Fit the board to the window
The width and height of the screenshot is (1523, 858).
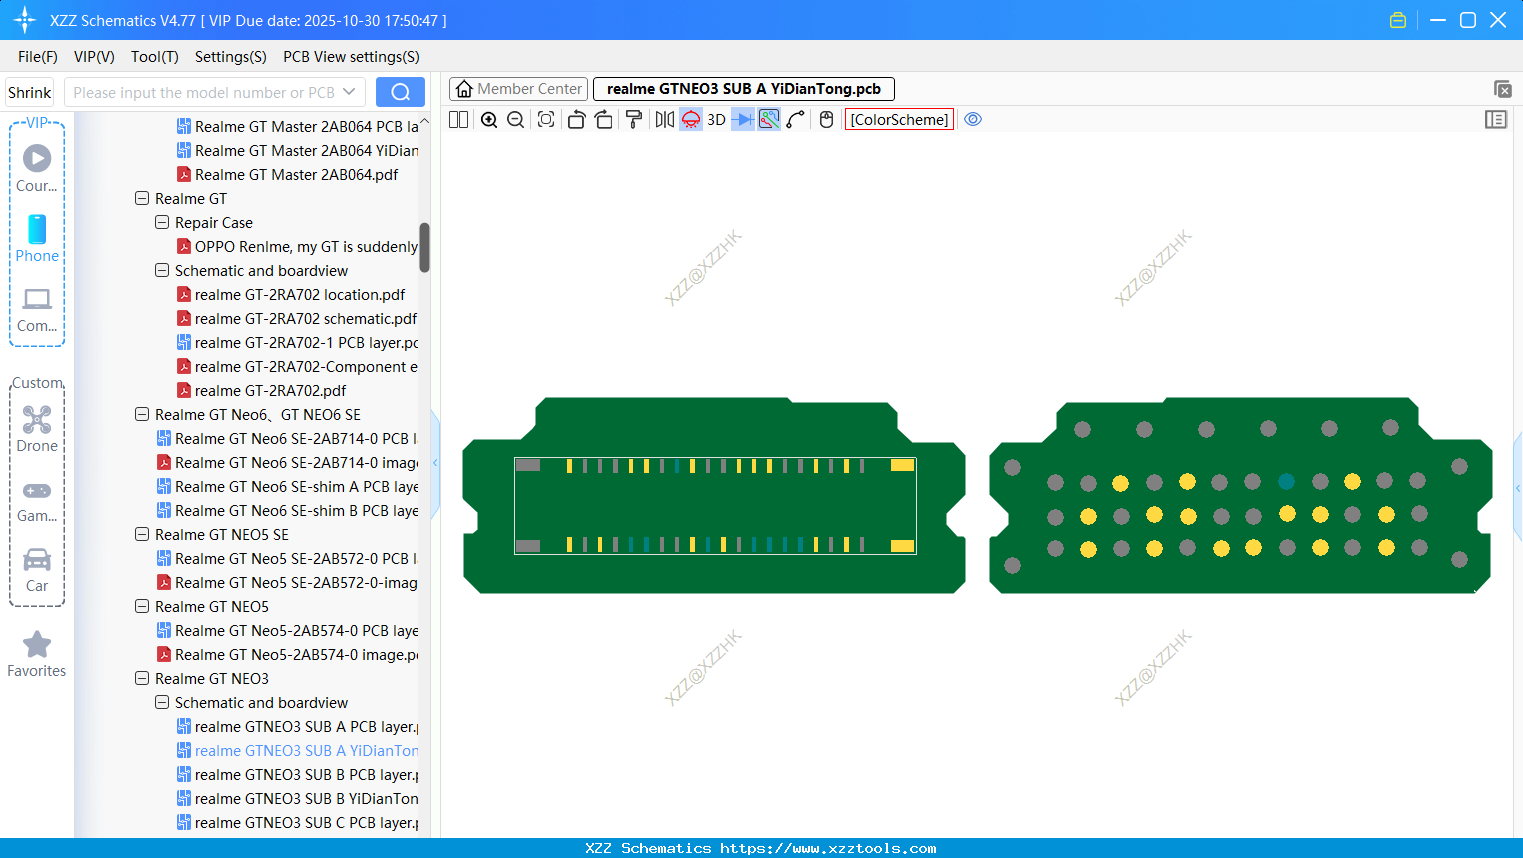[x=546, y=120]
